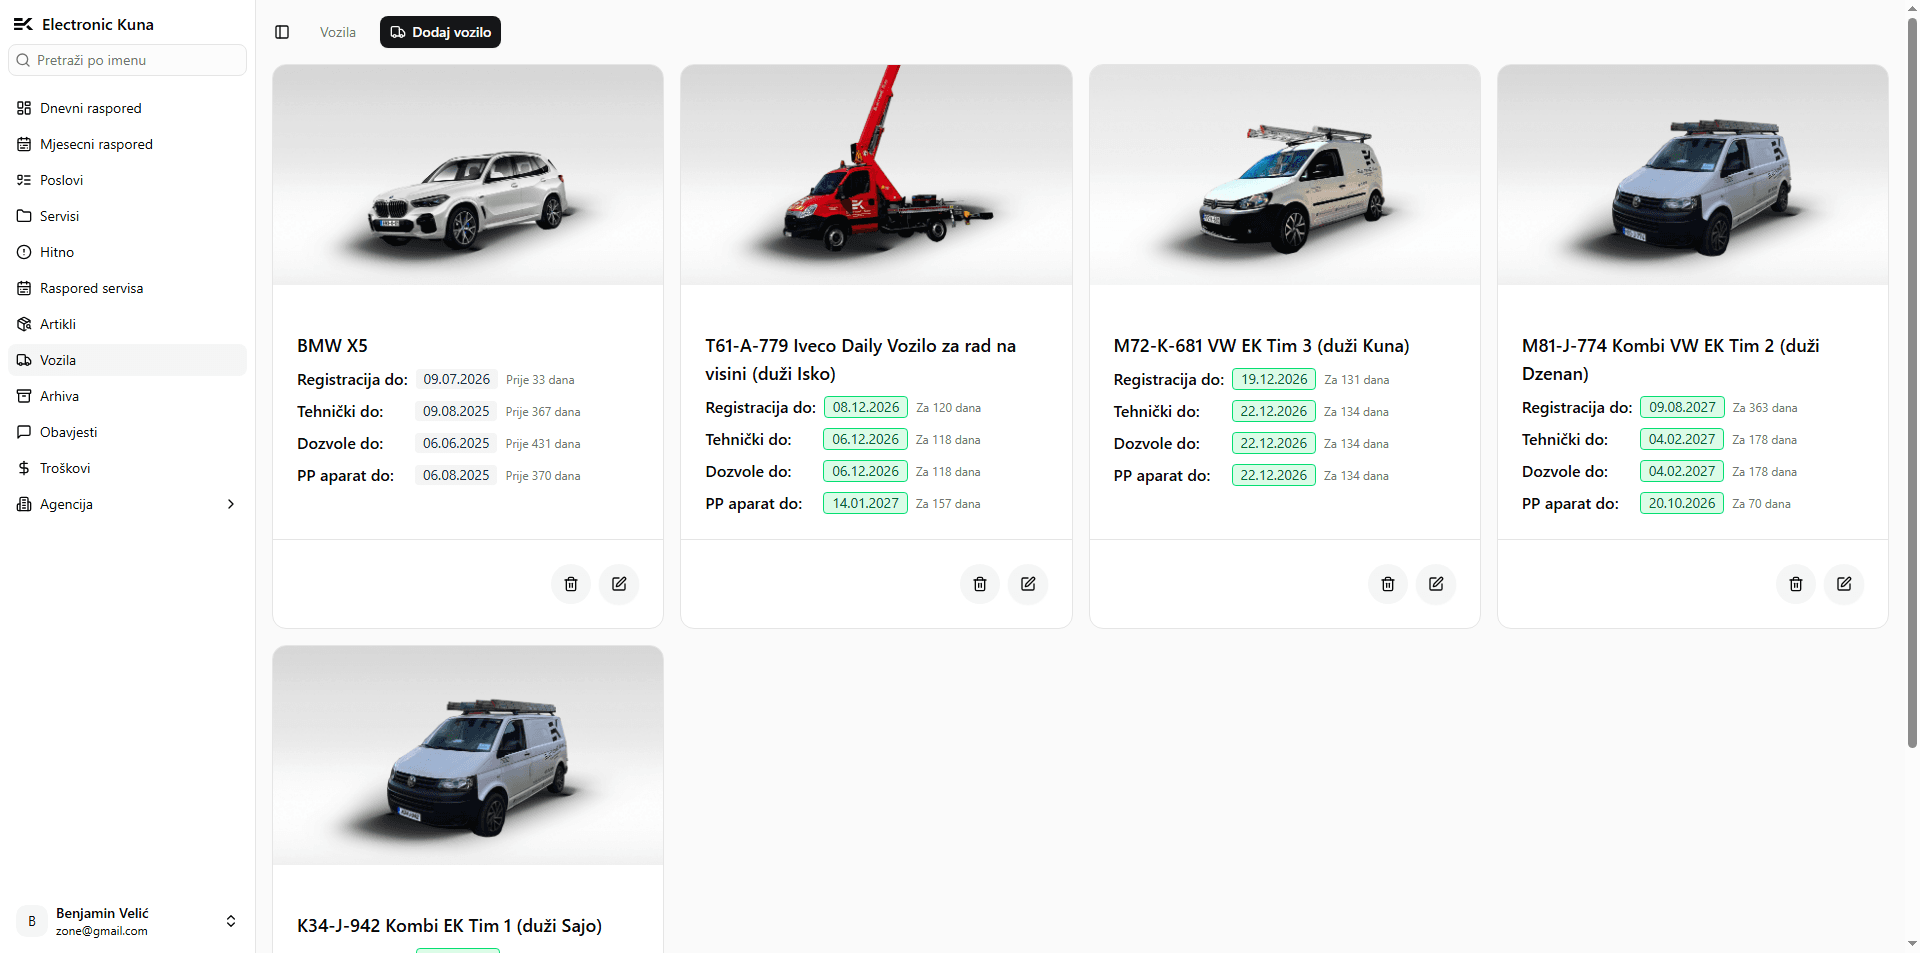Focus the Pretraži po imenu search field
1920x953 pixels.
point(127,60)
